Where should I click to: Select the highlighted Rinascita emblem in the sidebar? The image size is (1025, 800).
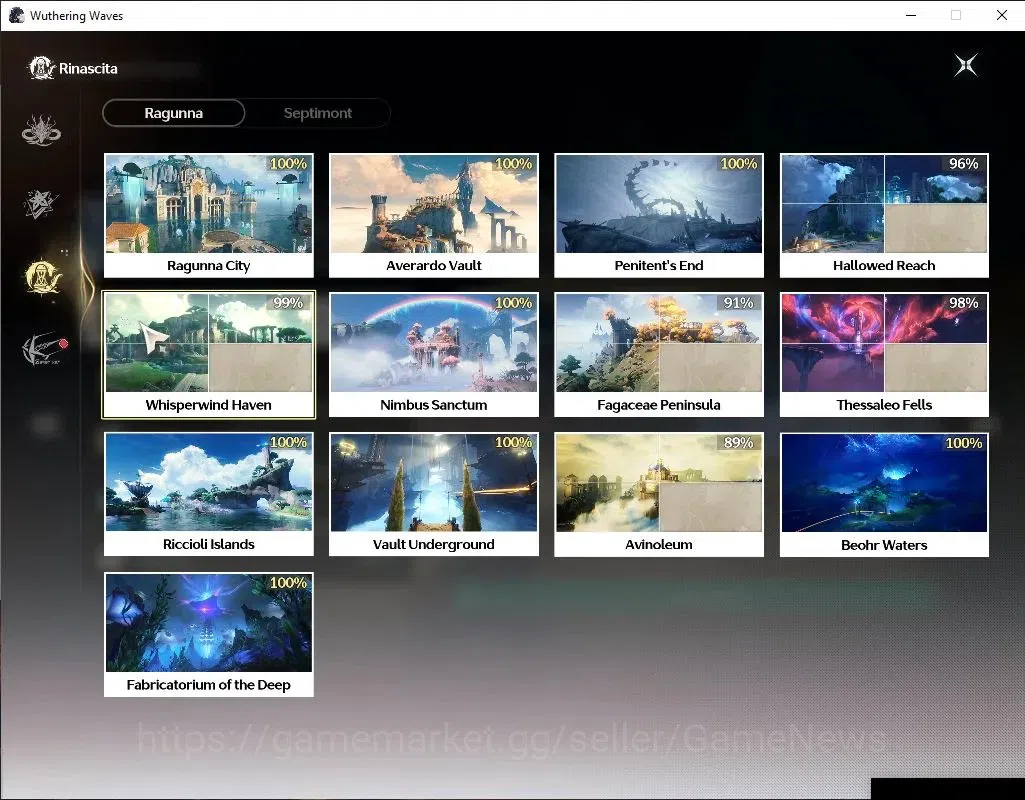click(42, 276)
